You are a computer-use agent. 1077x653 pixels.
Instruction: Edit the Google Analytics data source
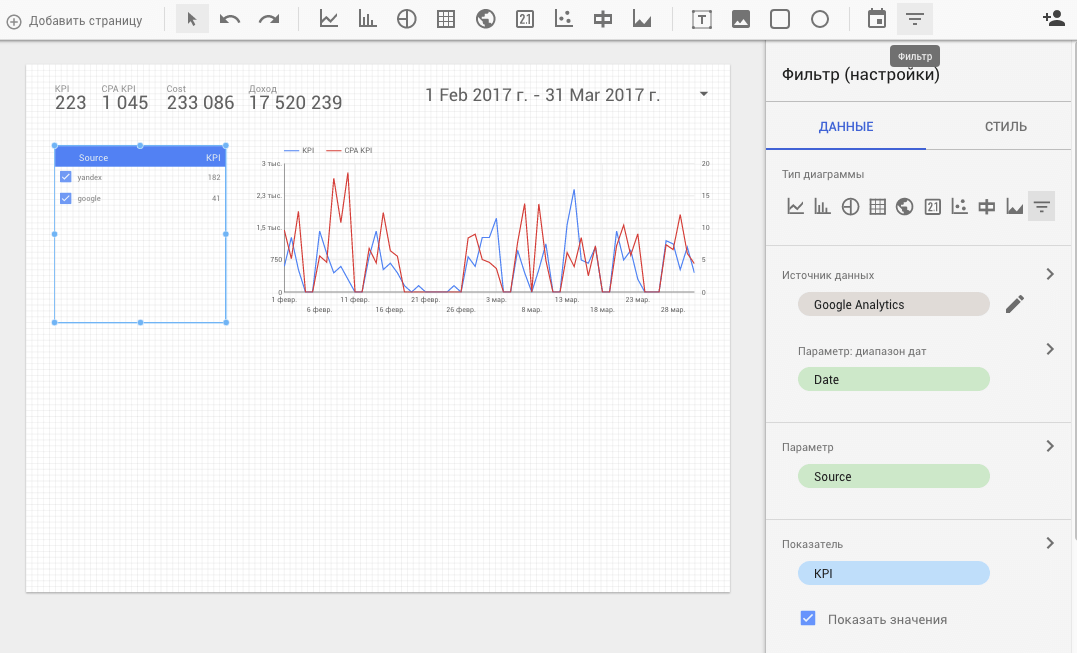pos(1015,304)
